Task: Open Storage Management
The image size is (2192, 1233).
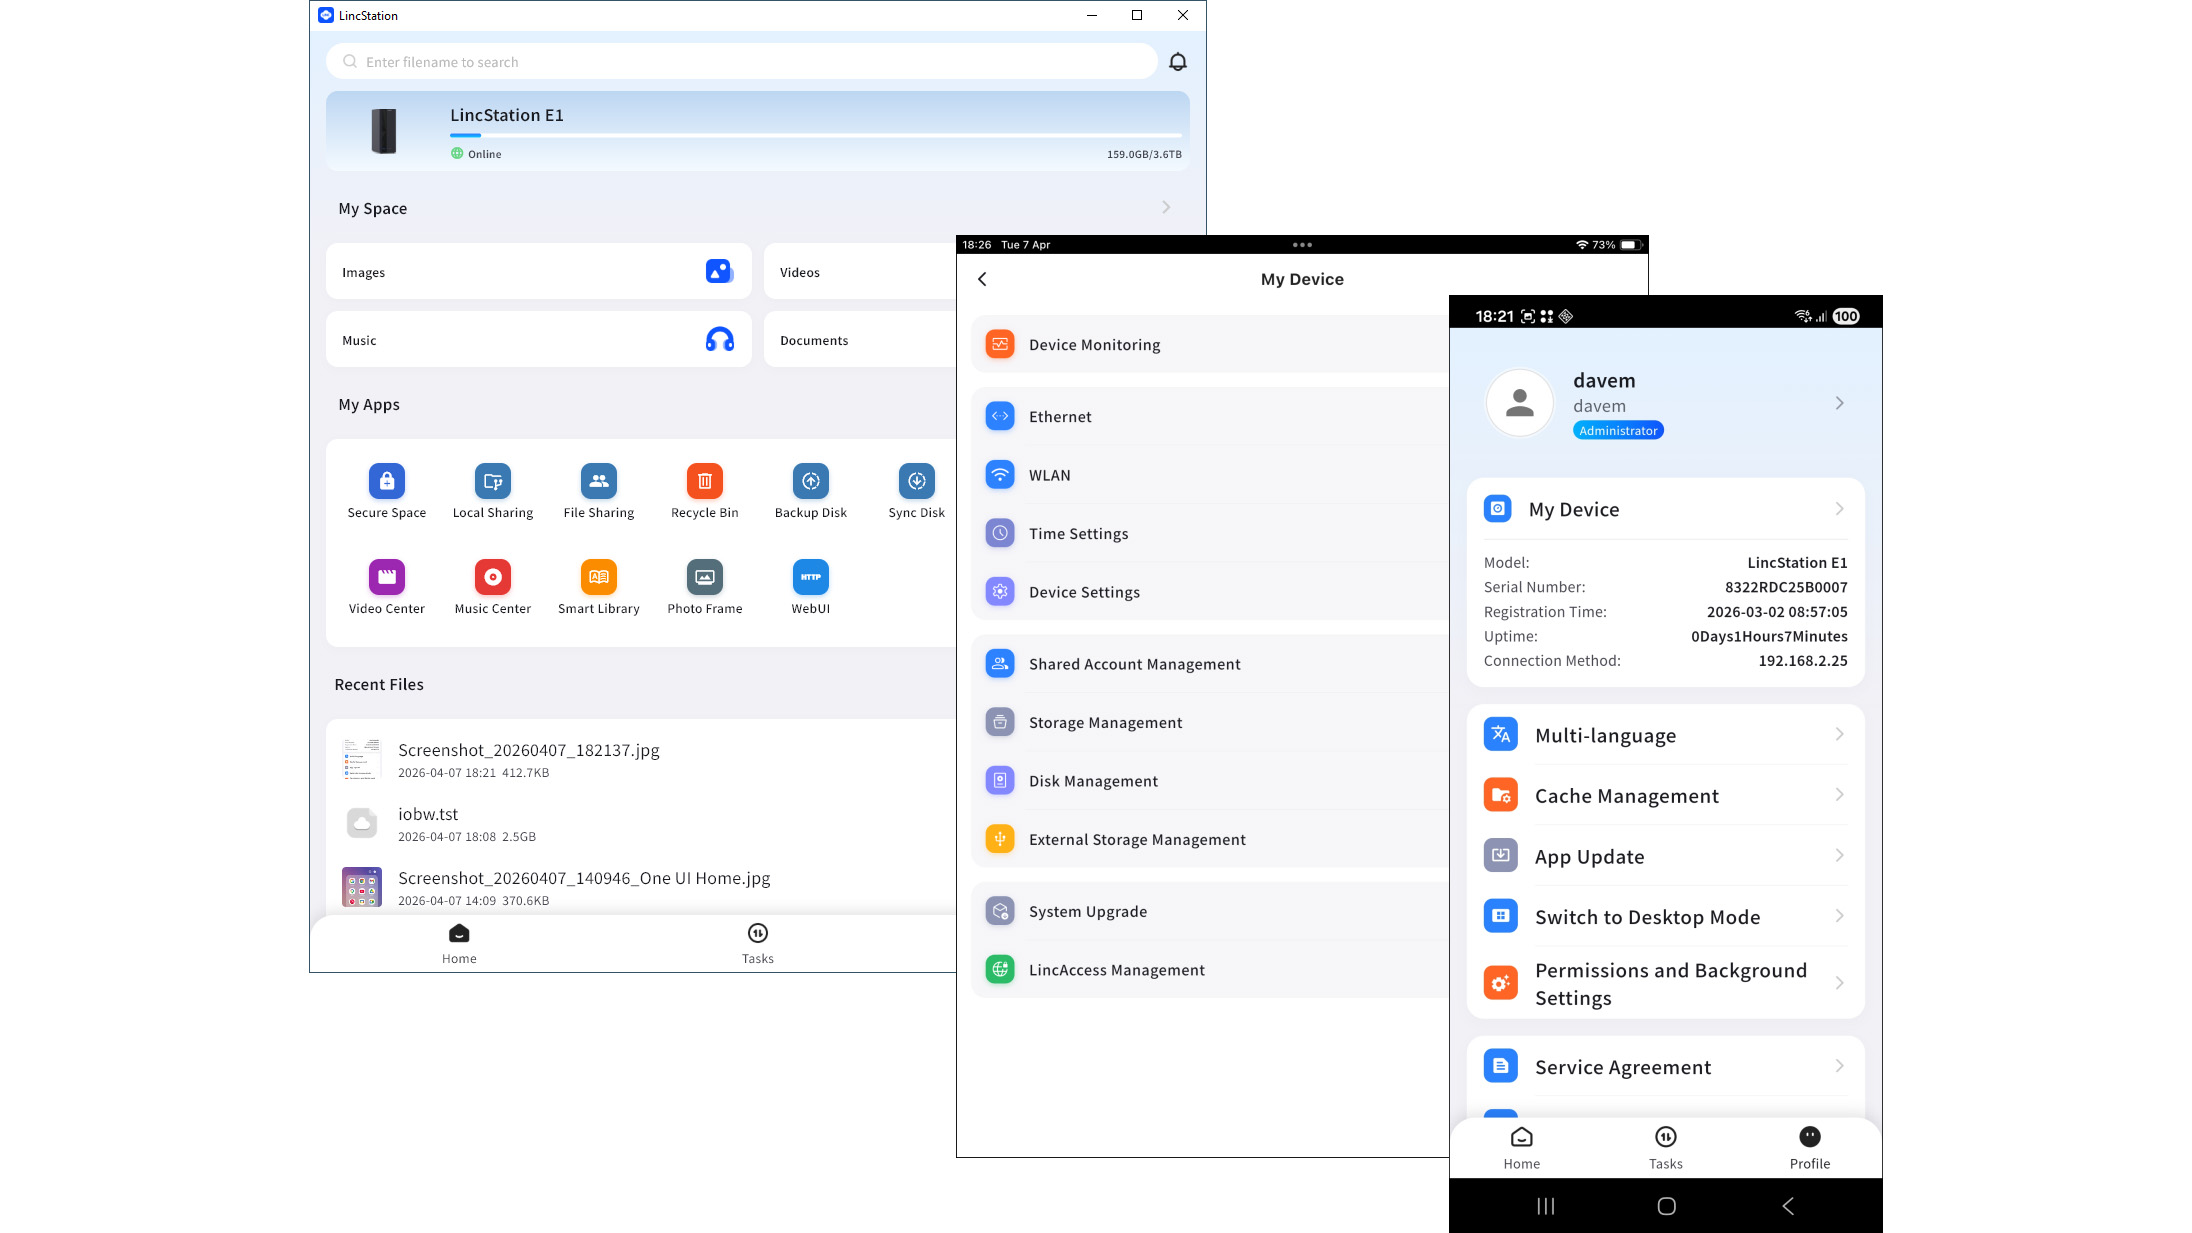Action: tap(1210, 722)
